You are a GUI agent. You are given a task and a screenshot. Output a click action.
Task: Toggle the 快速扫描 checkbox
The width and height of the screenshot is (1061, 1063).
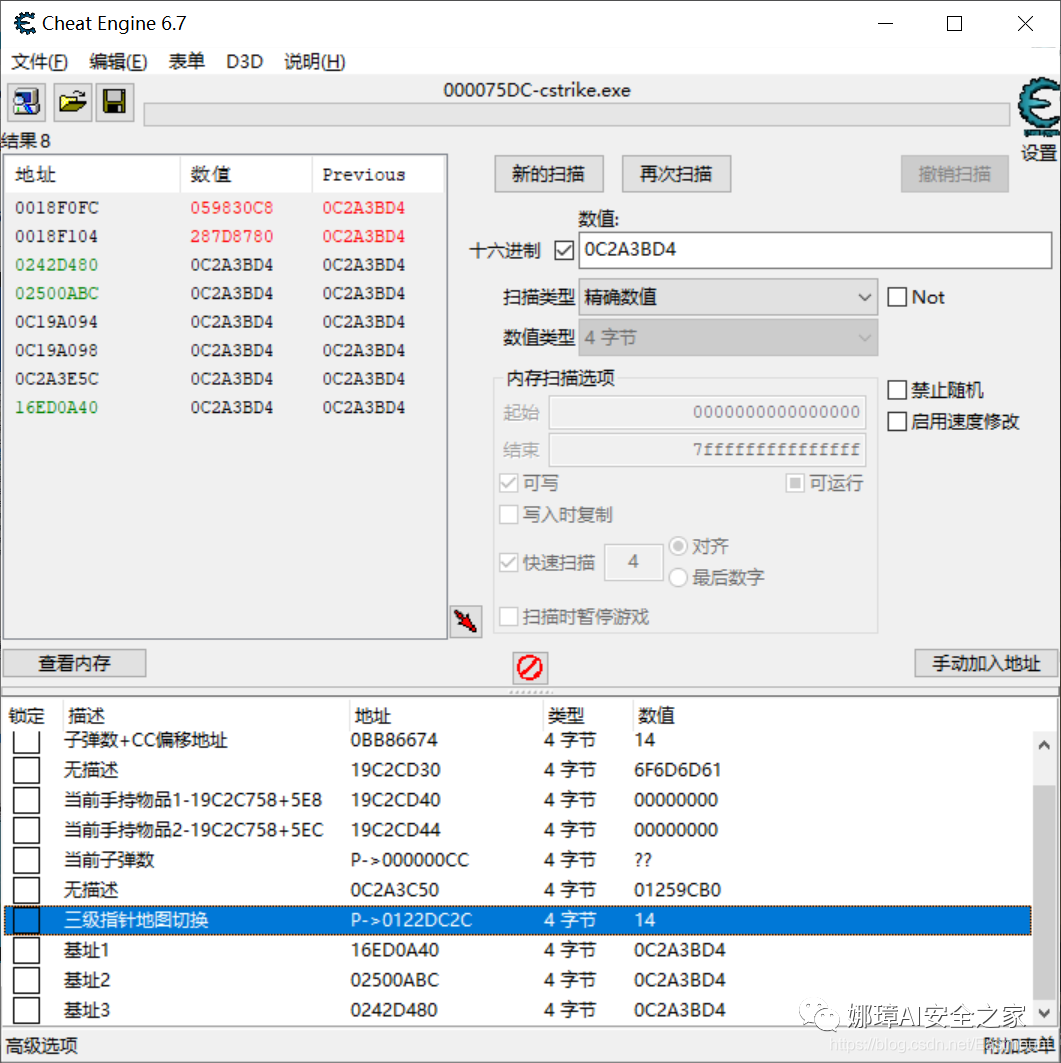point(508,562)
